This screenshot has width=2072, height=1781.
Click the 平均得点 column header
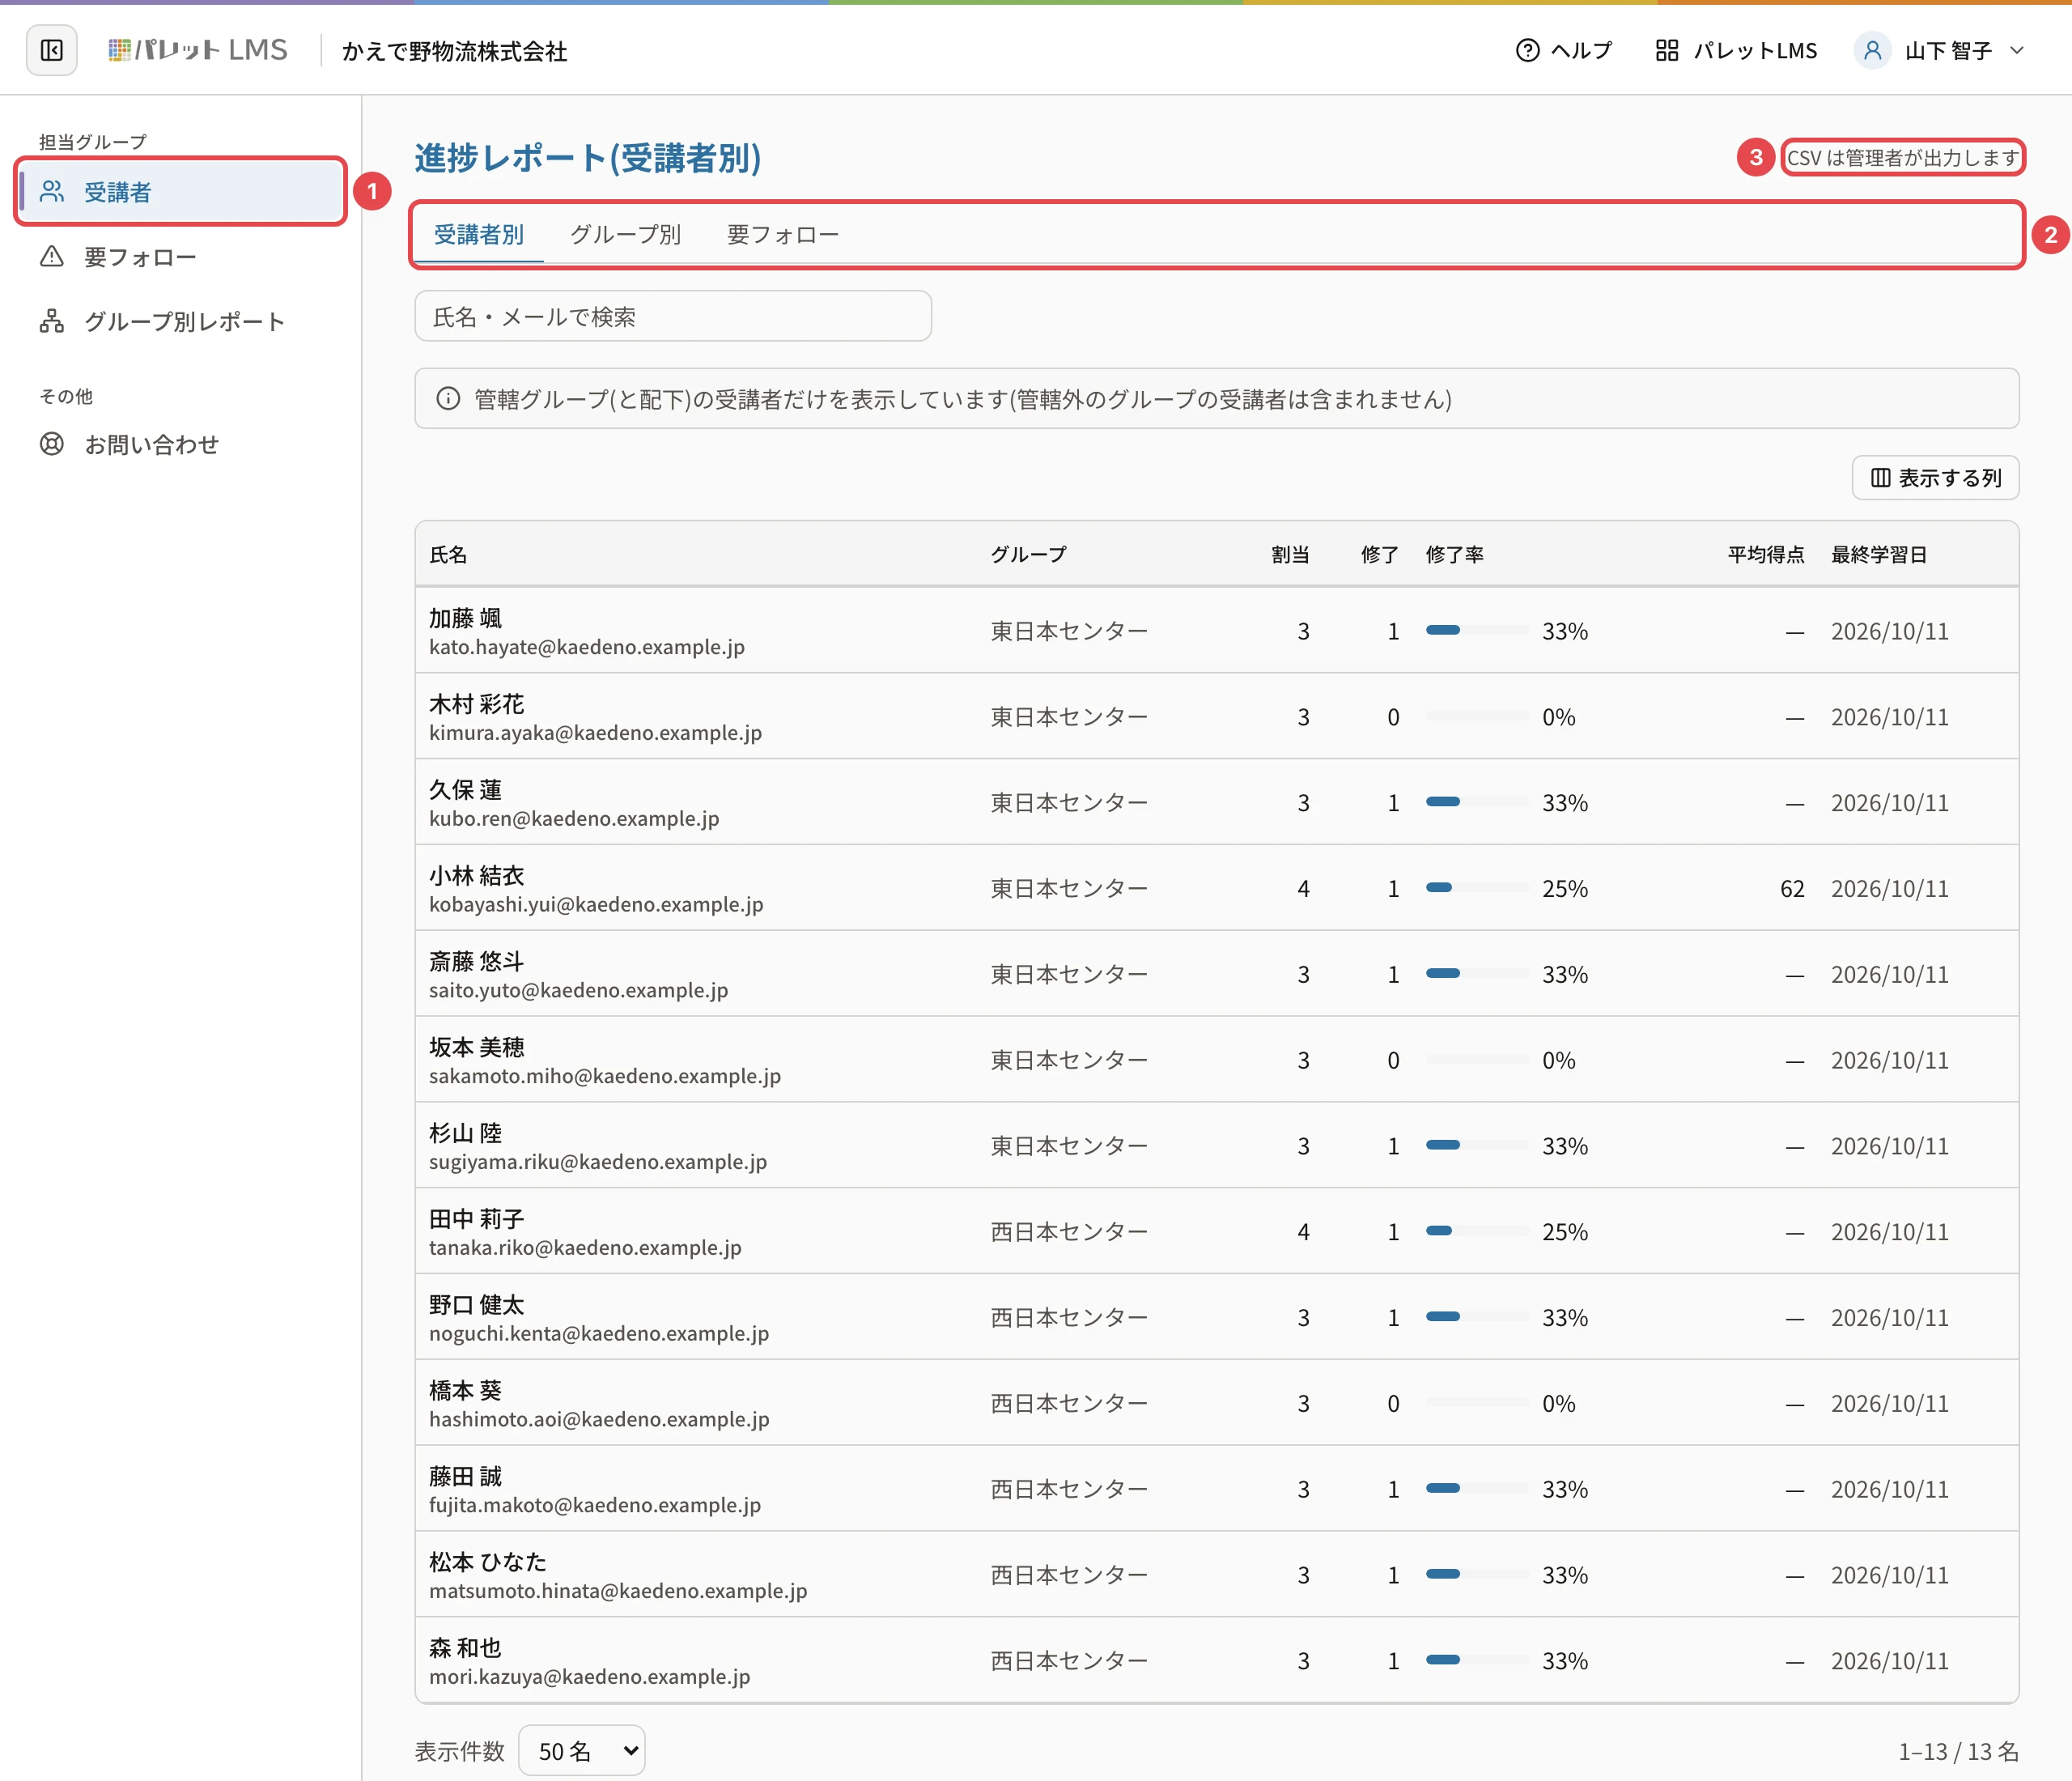[x=1766, y=554]
